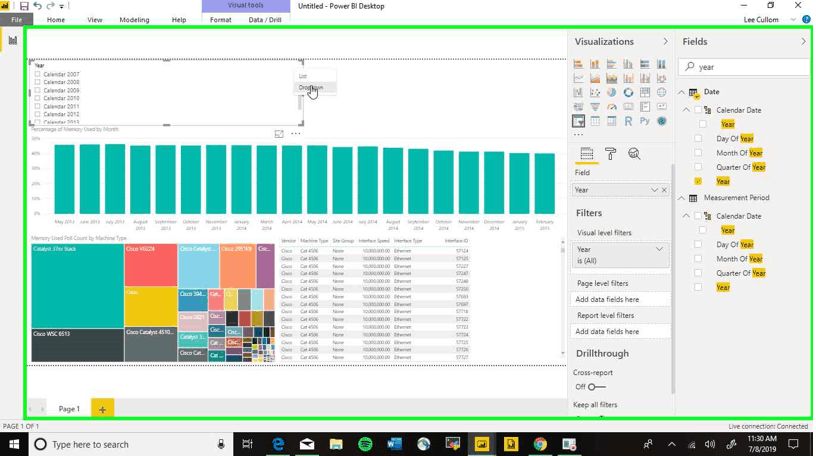
Task: Uncheck the selected Year field in Date
Action: coord(698,181)
